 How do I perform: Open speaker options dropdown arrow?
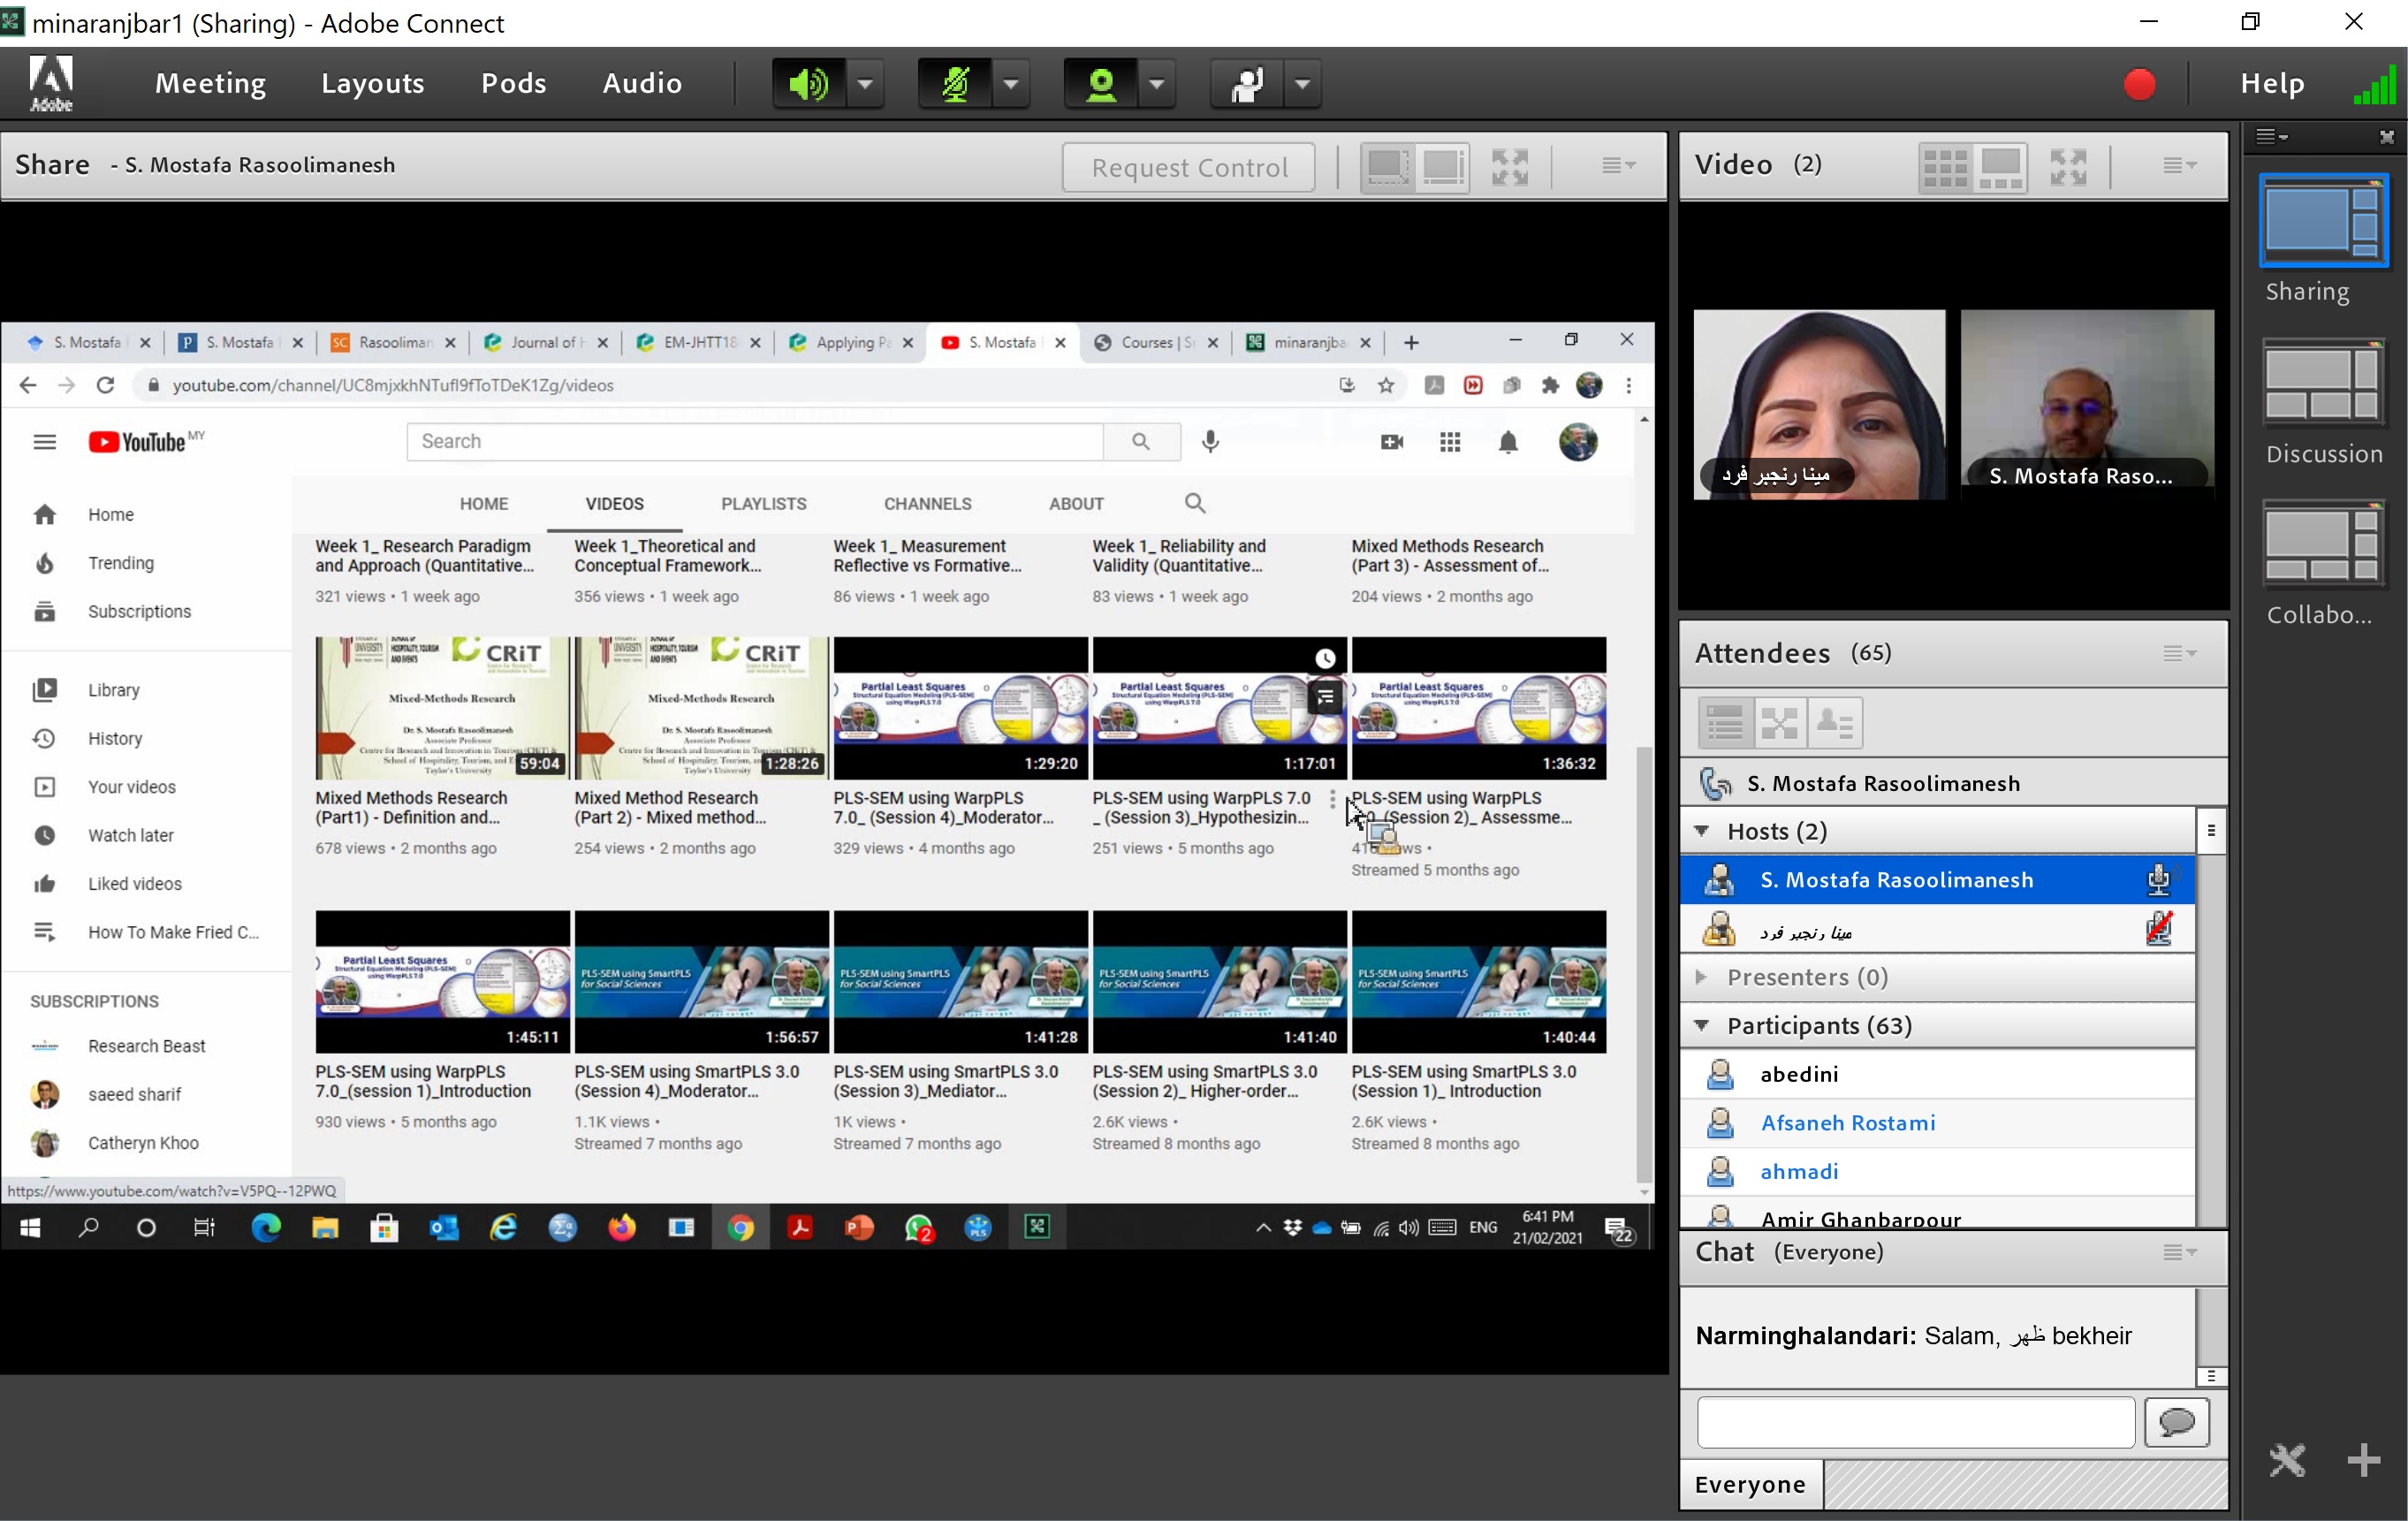tap(866, 84)
